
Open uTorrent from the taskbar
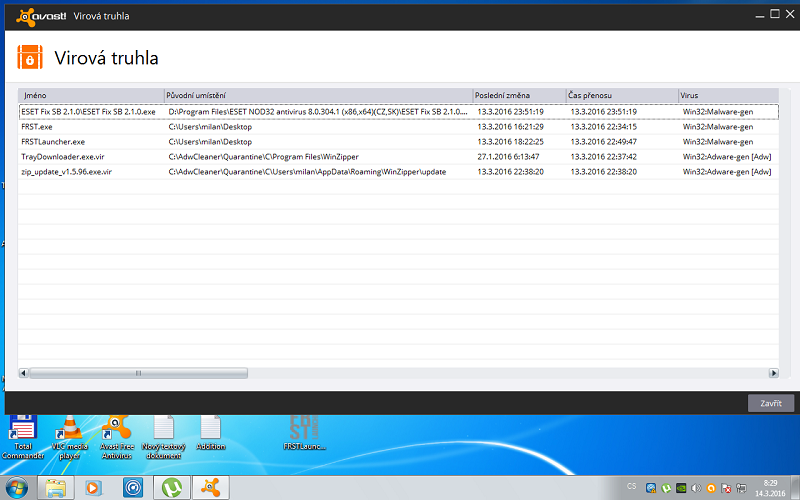(171, 487)
